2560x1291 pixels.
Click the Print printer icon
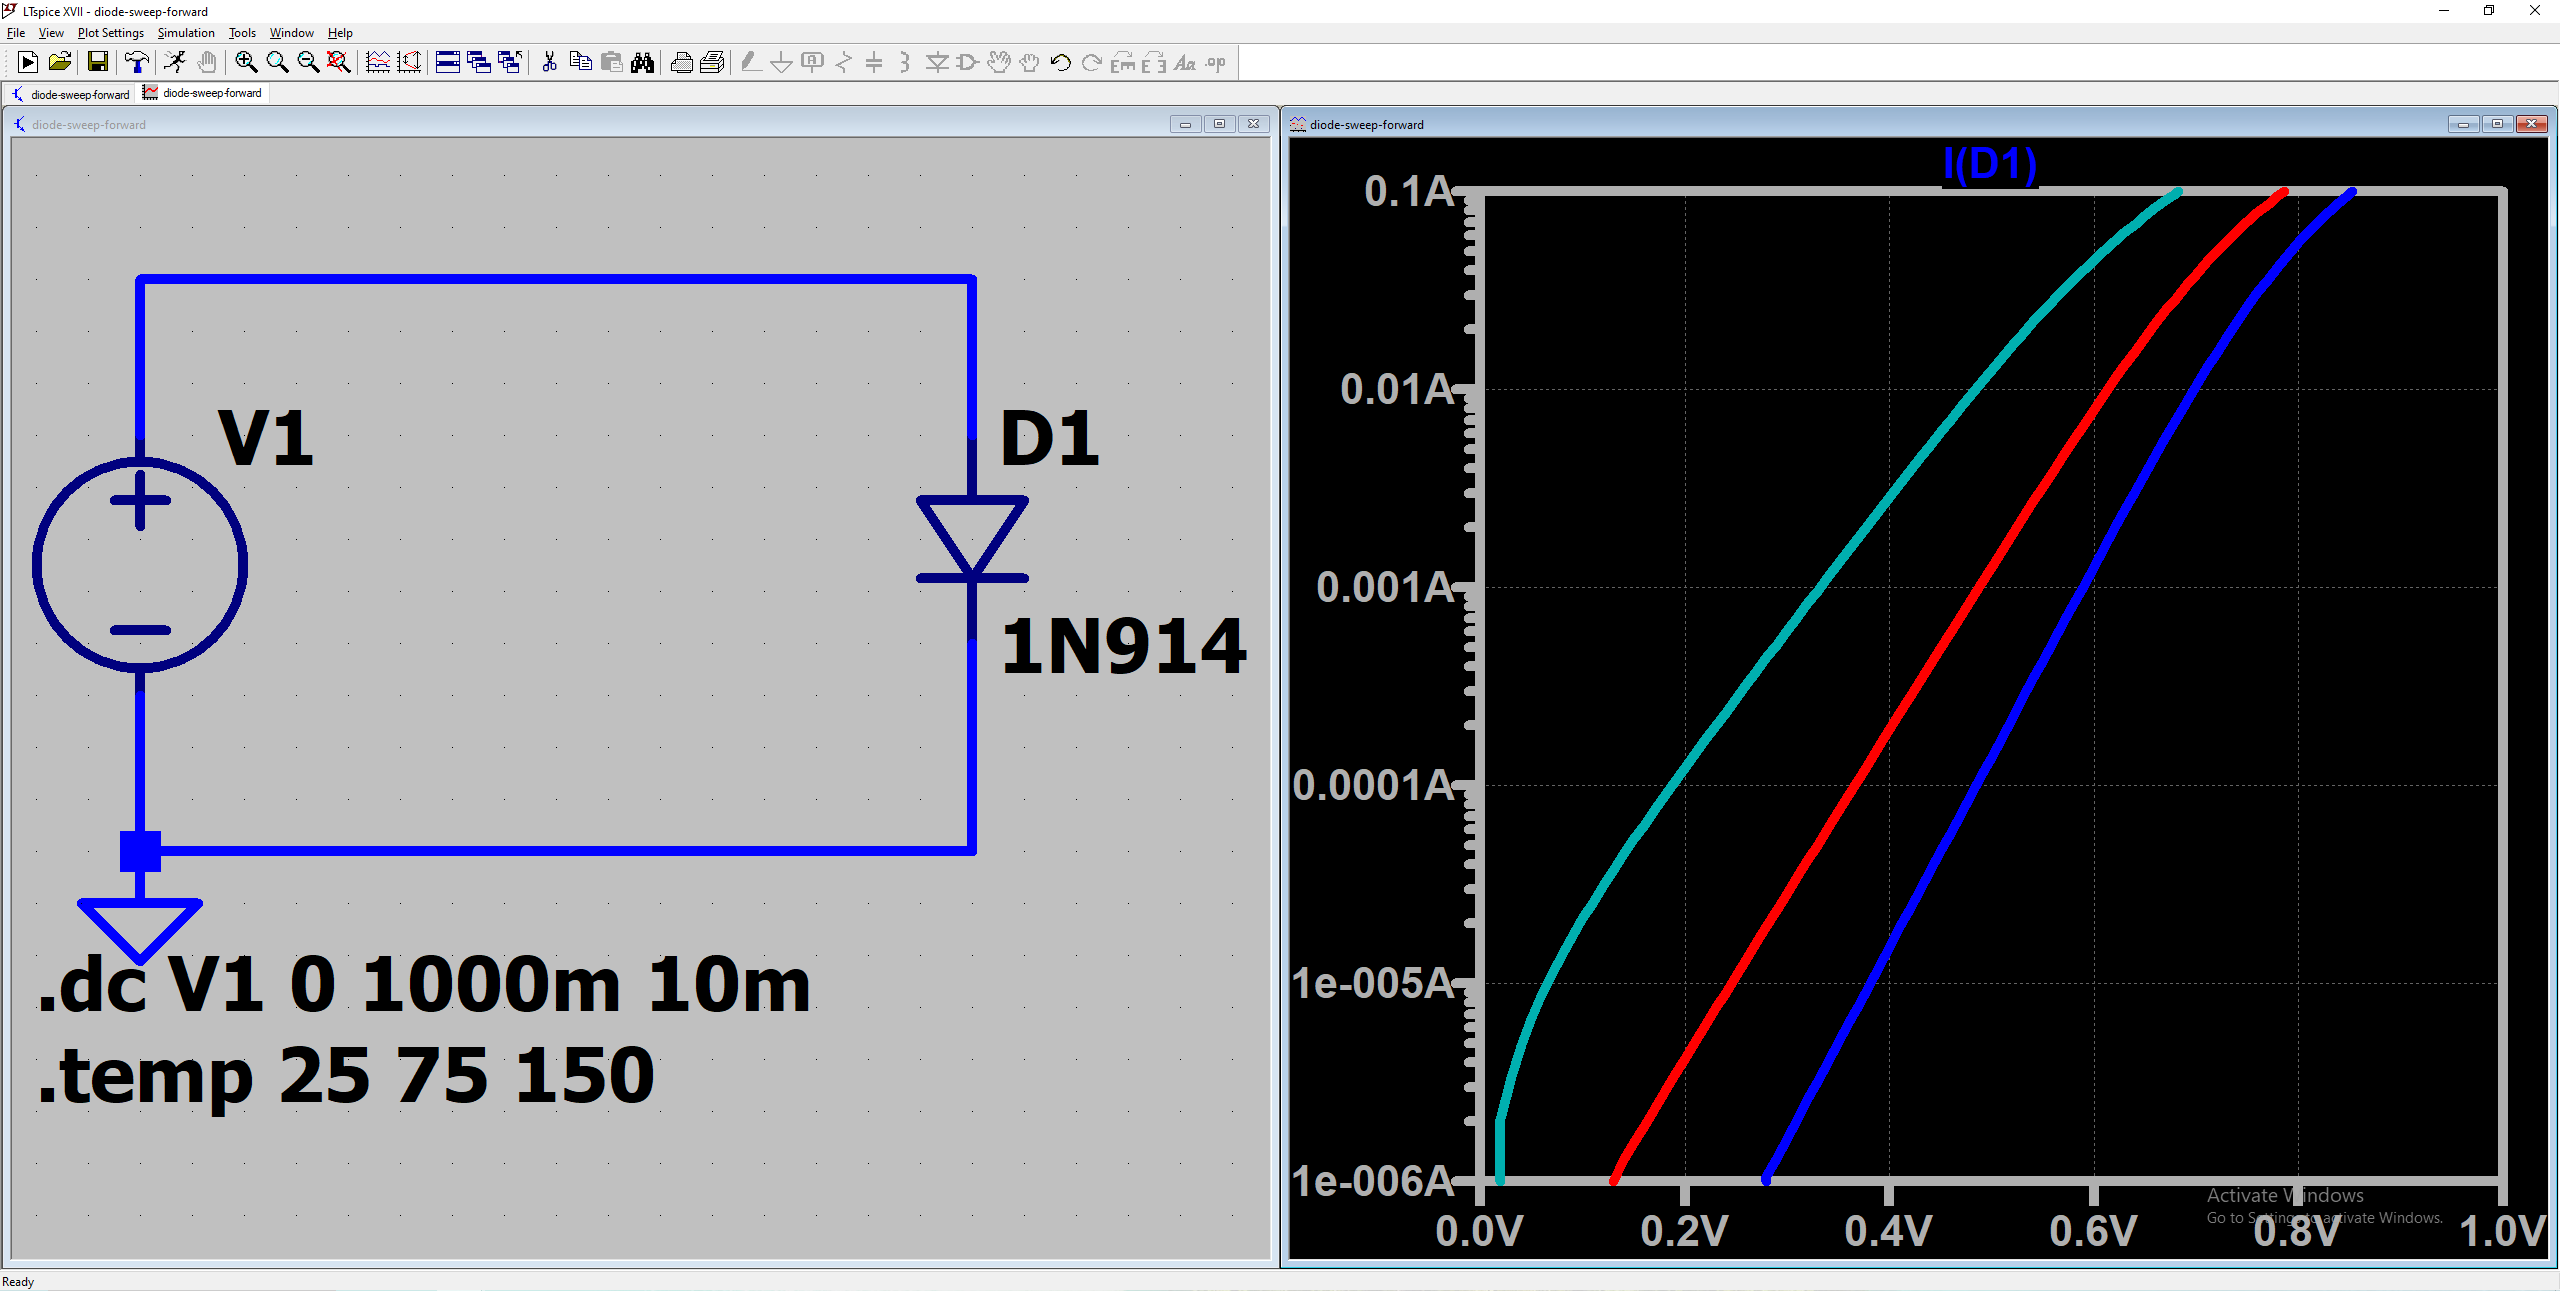(x=682, y=63)
